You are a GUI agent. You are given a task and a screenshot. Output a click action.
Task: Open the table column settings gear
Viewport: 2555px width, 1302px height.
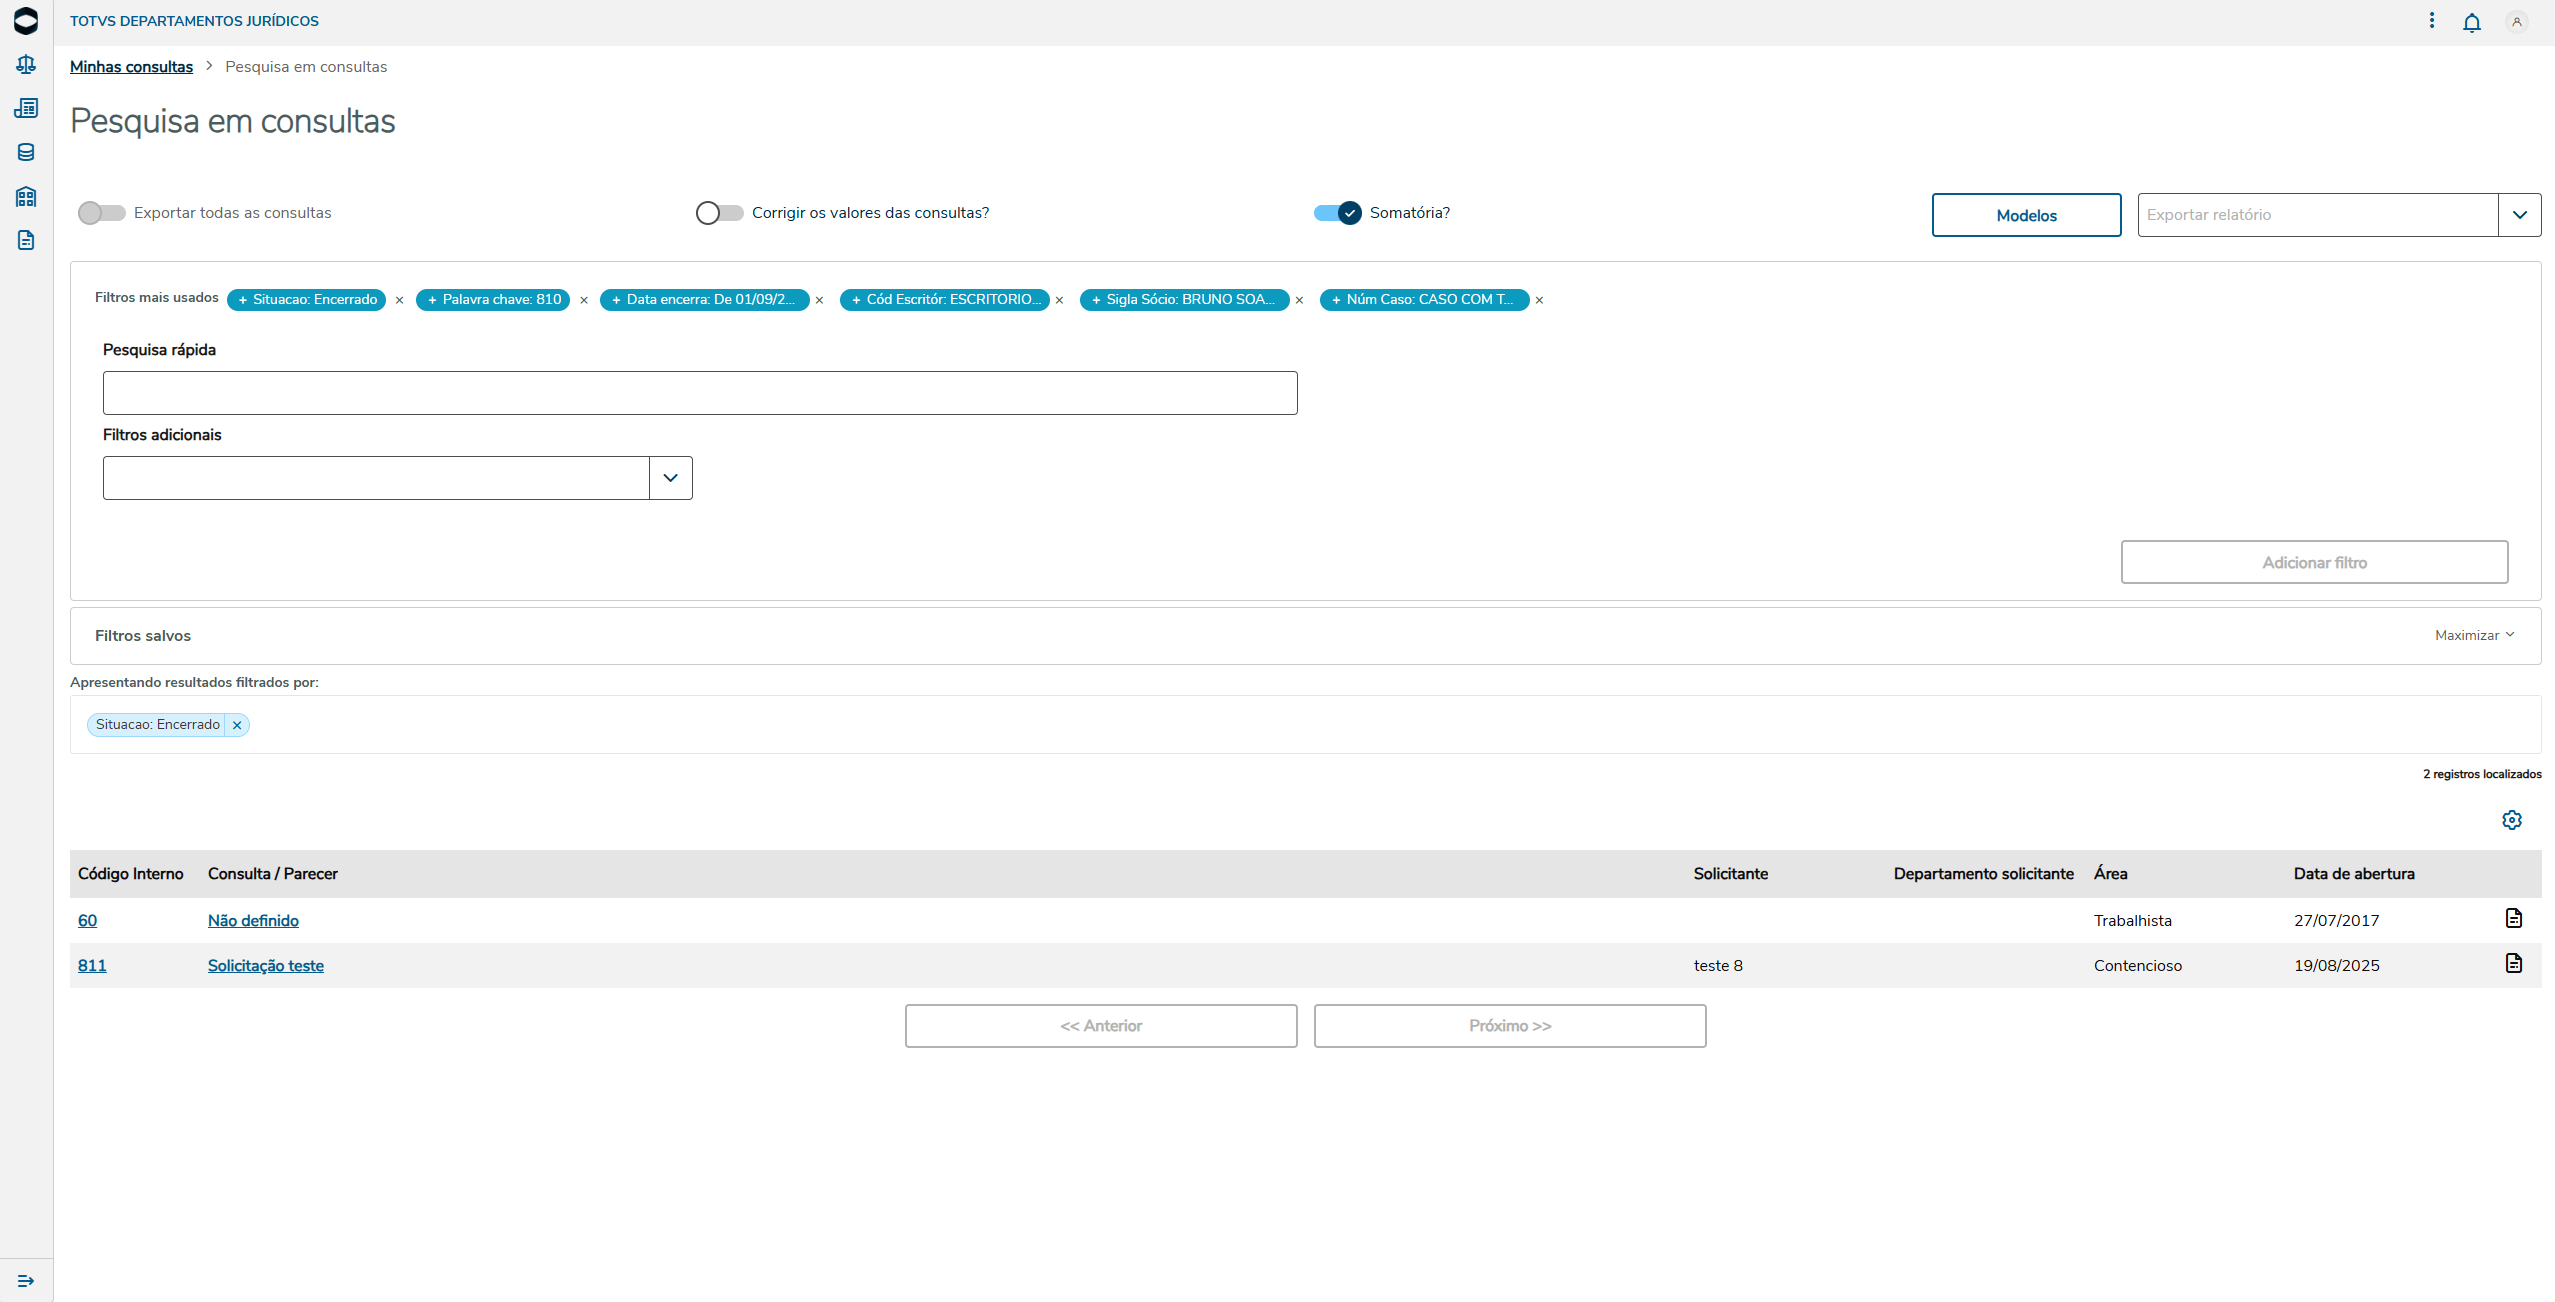2511,820
